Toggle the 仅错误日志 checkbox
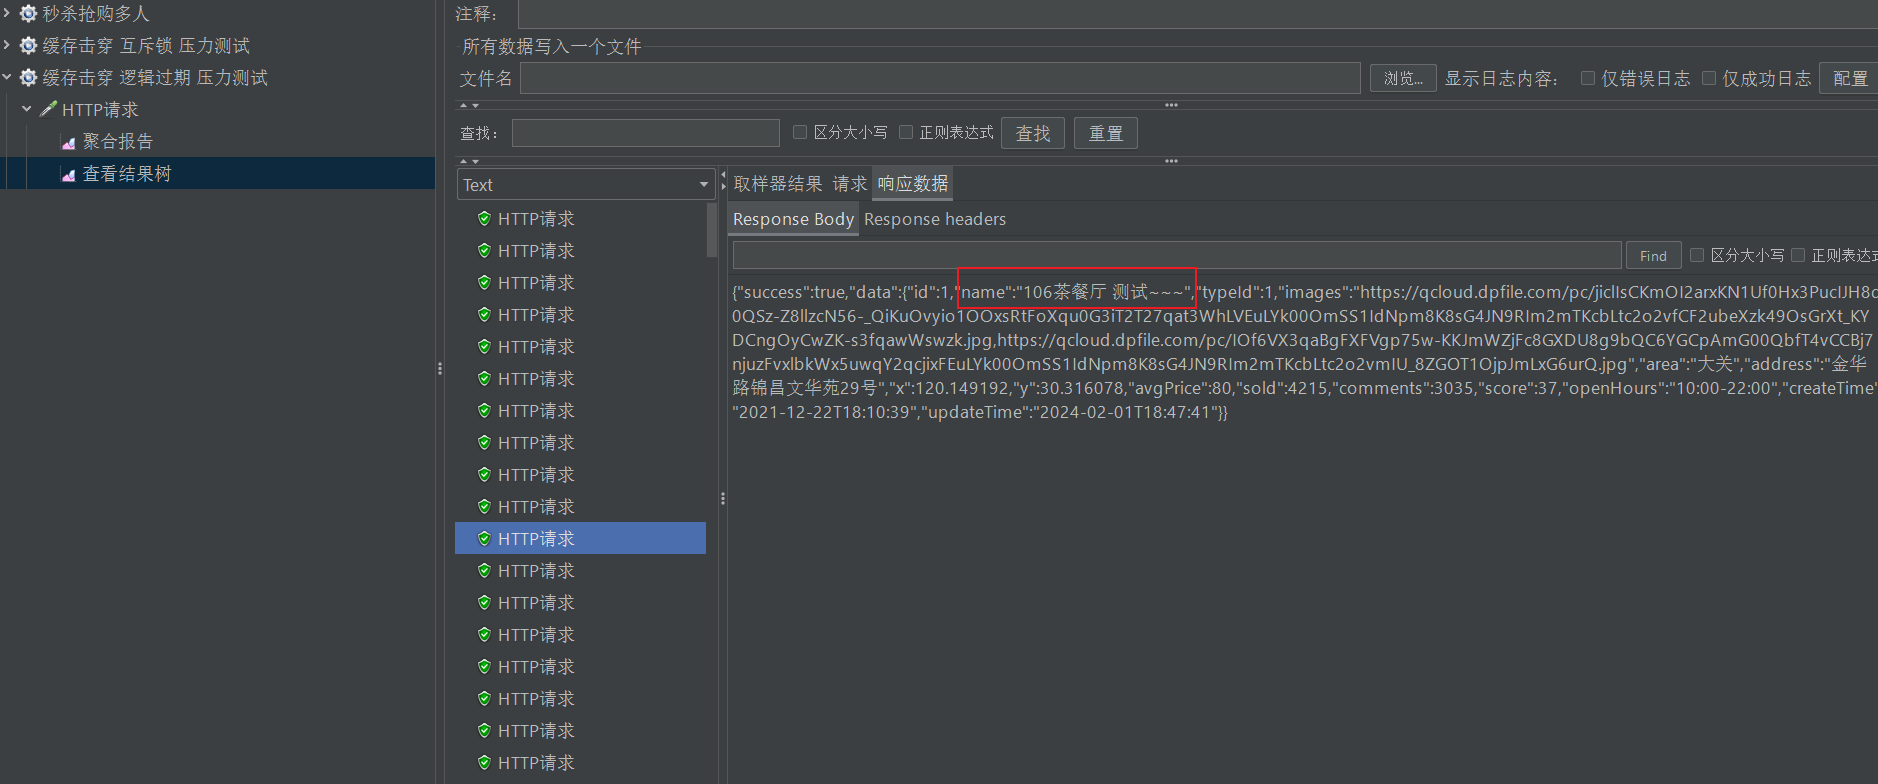The width and height of the screenshot is (1878, 784). click(x=1587, y=78)
